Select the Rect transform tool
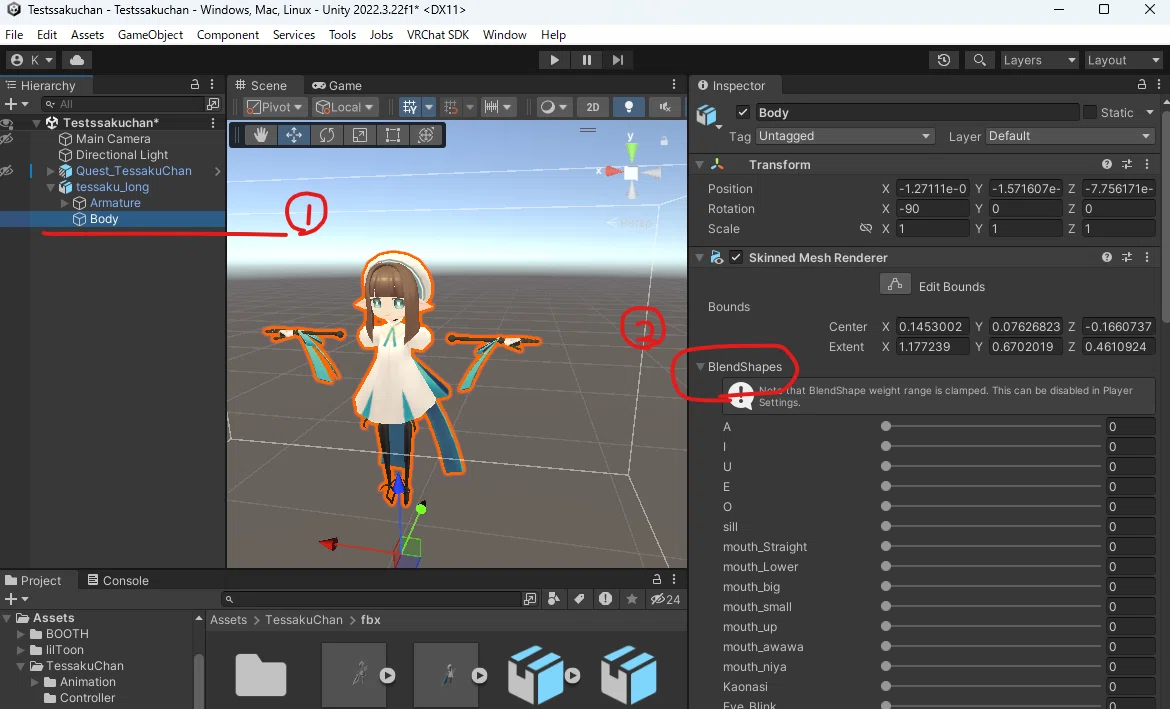Image resolution: width=1170 pixels, height=709 pixels. point(392,135)
